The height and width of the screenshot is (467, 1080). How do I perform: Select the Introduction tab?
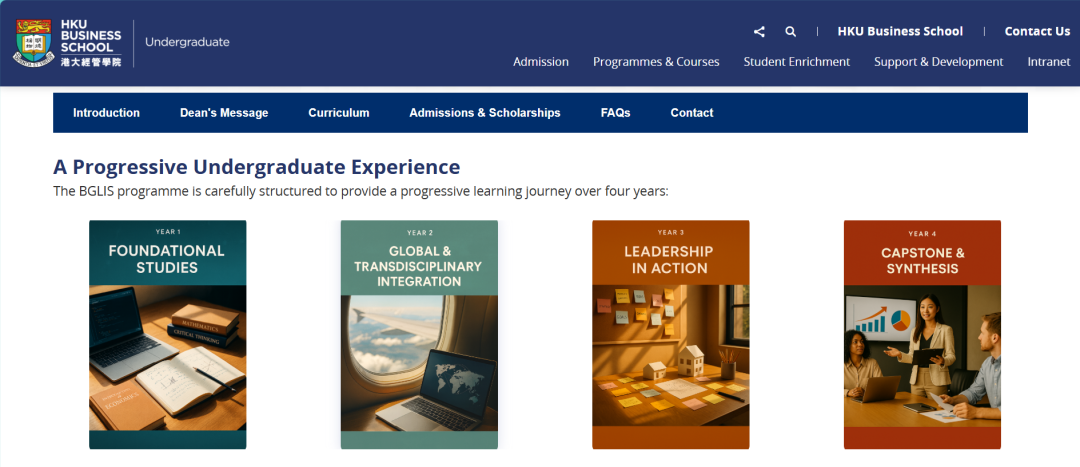(106, 113)
